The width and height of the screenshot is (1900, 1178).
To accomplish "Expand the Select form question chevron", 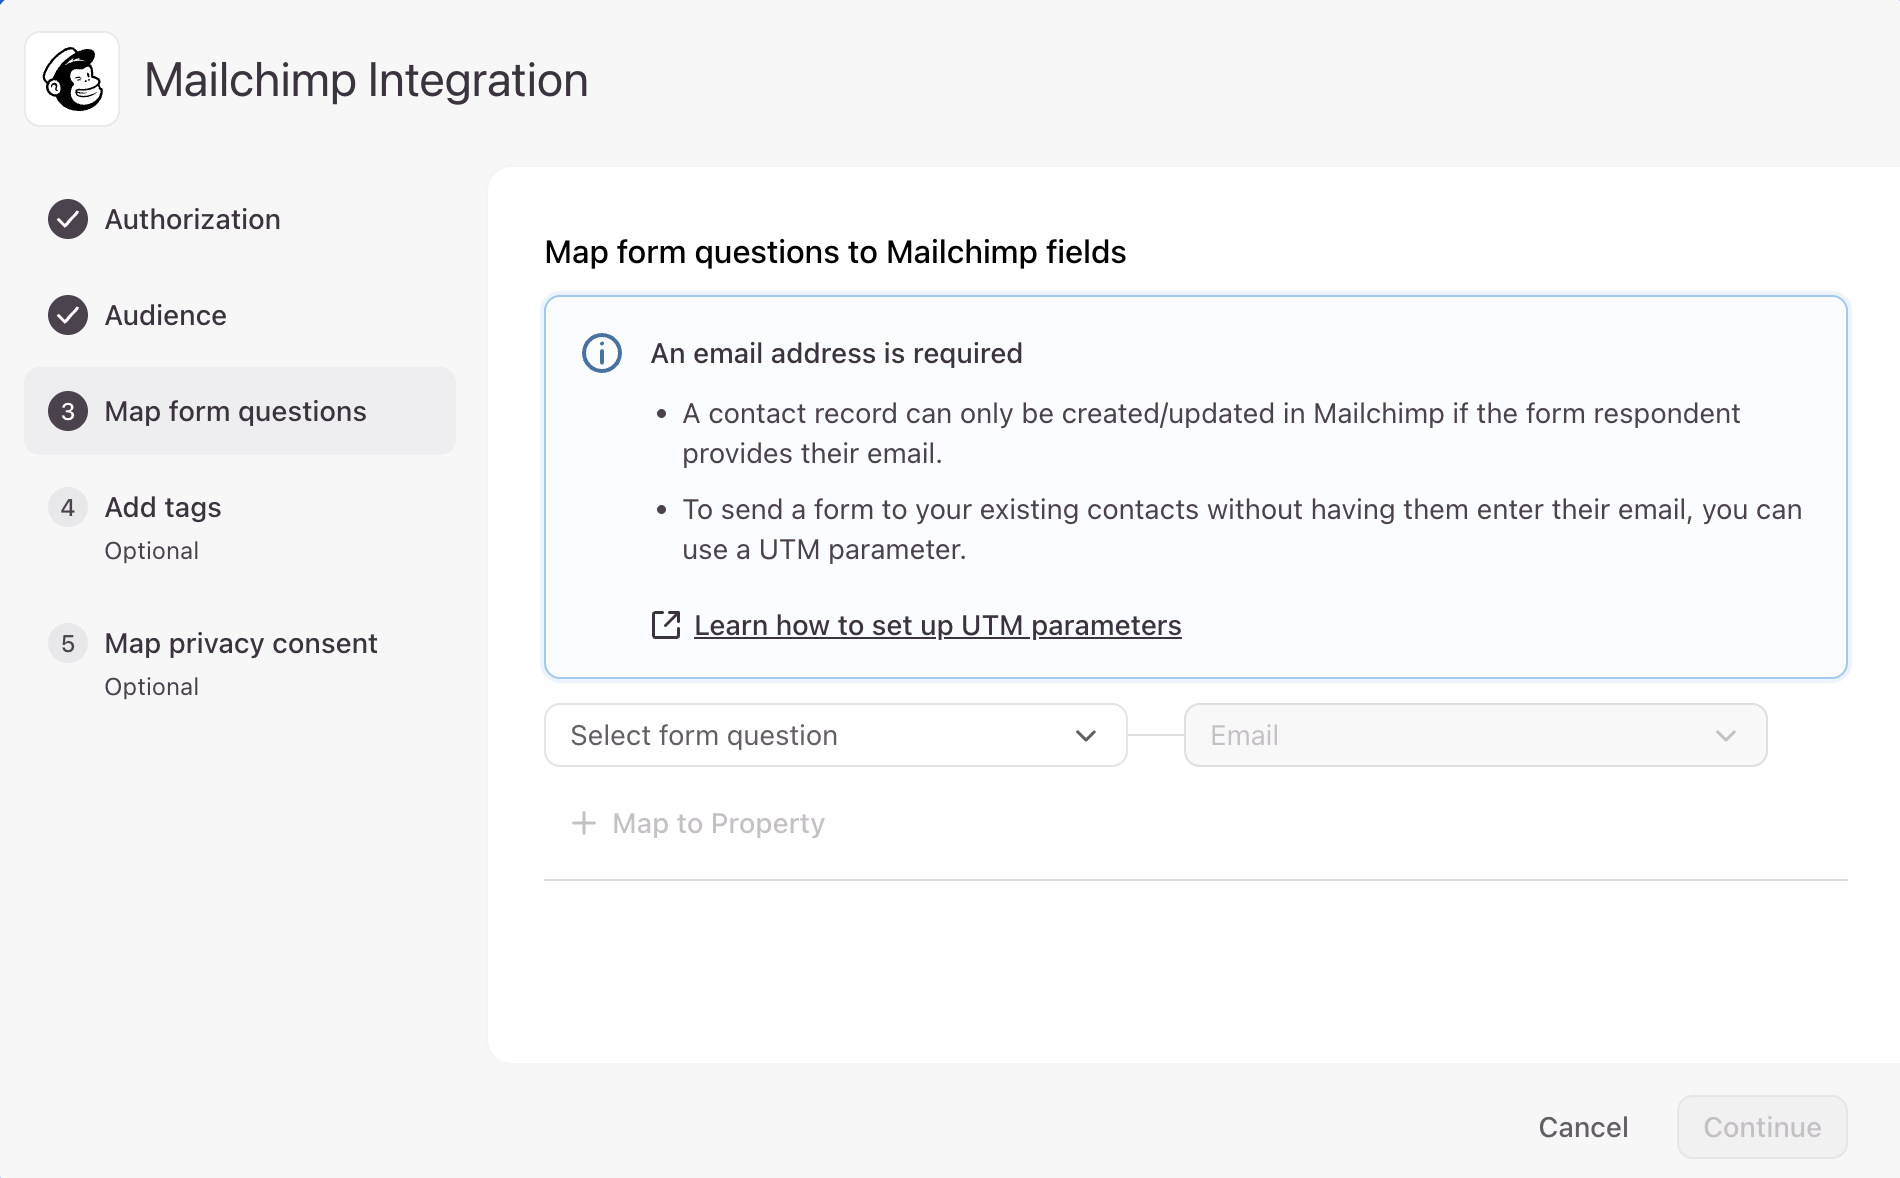I will click(x=1086, y=736).
